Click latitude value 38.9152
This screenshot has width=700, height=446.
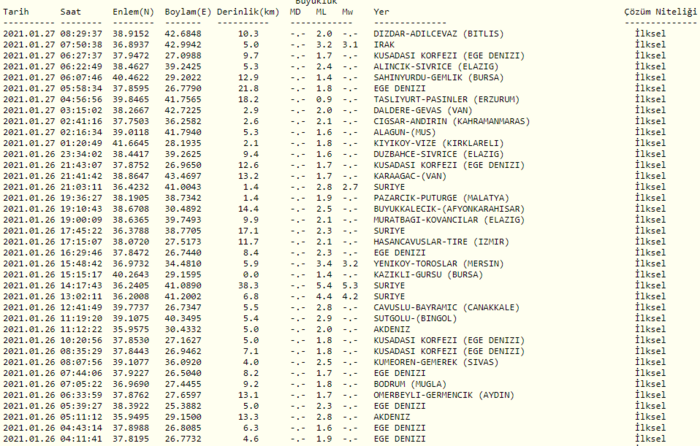(131, 34)
